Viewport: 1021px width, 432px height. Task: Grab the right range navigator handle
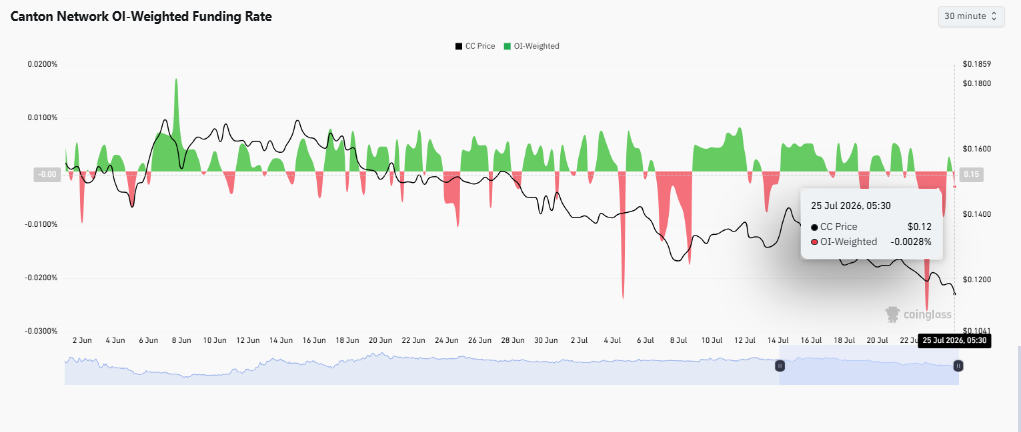point(958,366)
